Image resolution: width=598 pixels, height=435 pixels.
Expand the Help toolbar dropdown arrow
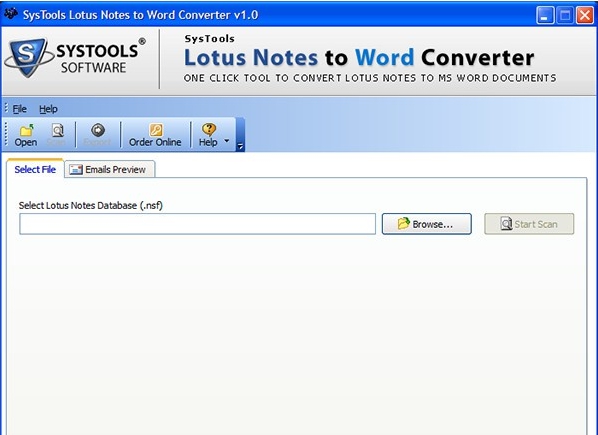click(x=227, y=141)
